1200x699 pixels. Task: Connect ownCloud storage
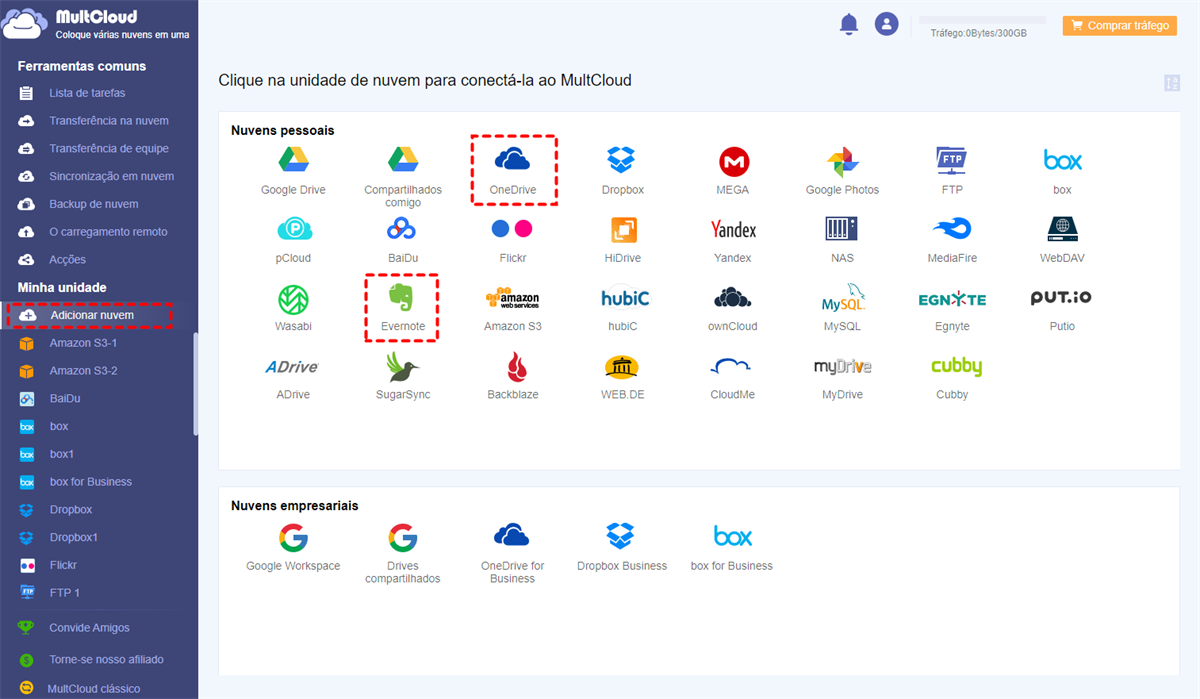(733, 307)
